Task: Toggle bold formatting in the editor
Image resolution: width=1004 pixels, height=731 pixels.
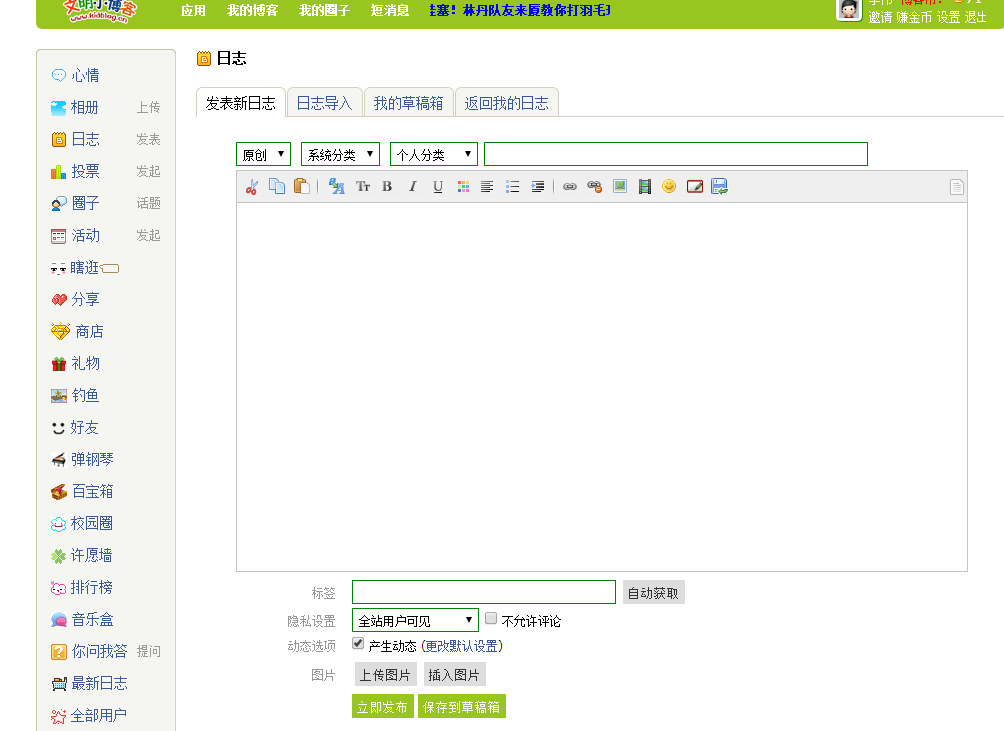Action: 386,186
